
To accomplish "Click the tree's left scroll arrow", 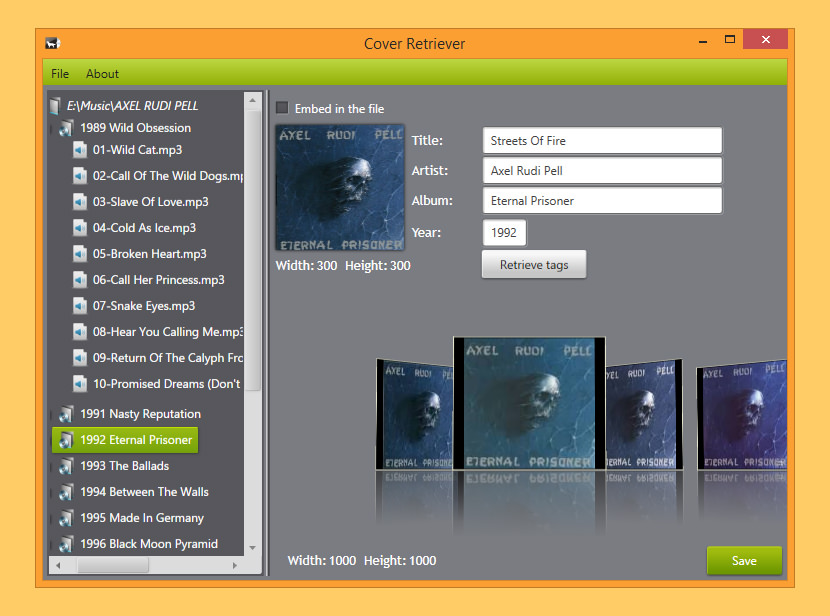I will (58, 565).
